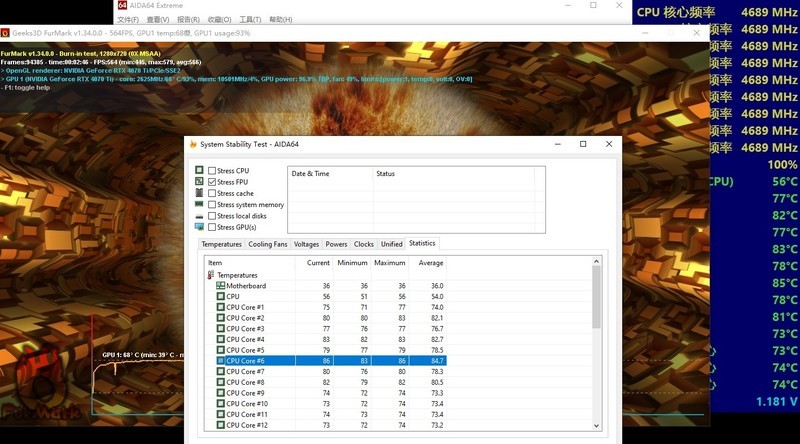Click the statistics list scrollbar down arrow
The image size is (800, 444).
597,427
